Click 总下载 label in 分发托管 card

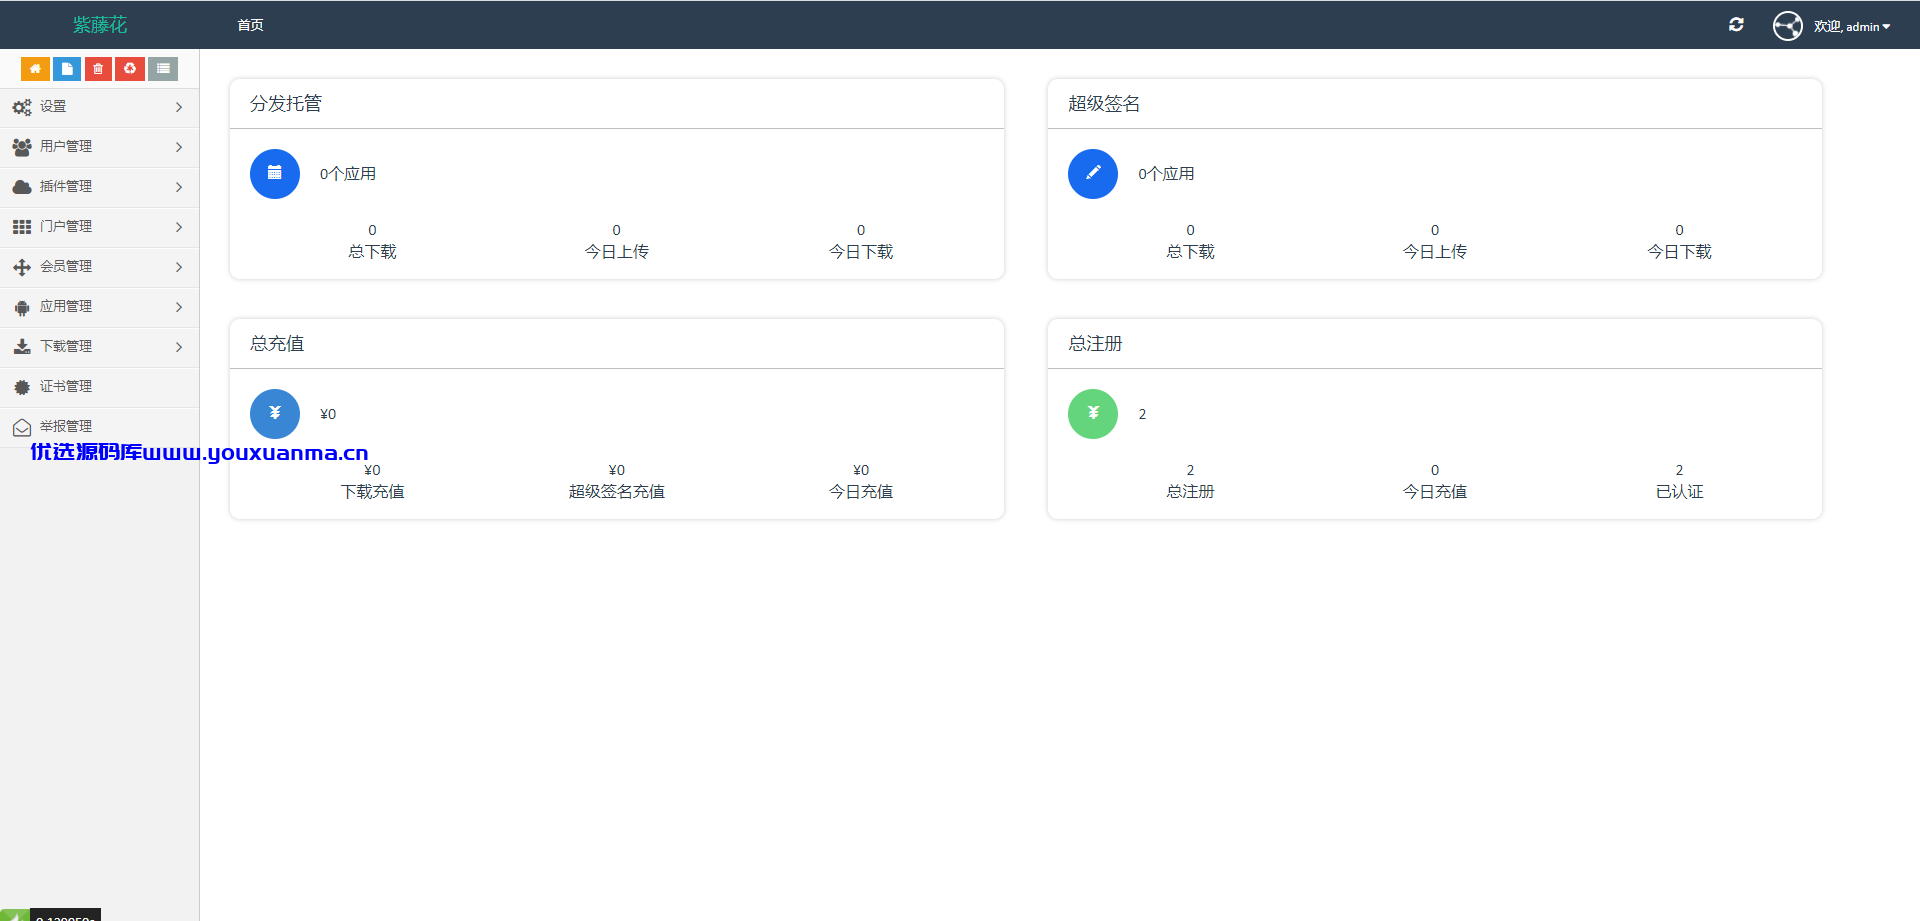(372, 252)
